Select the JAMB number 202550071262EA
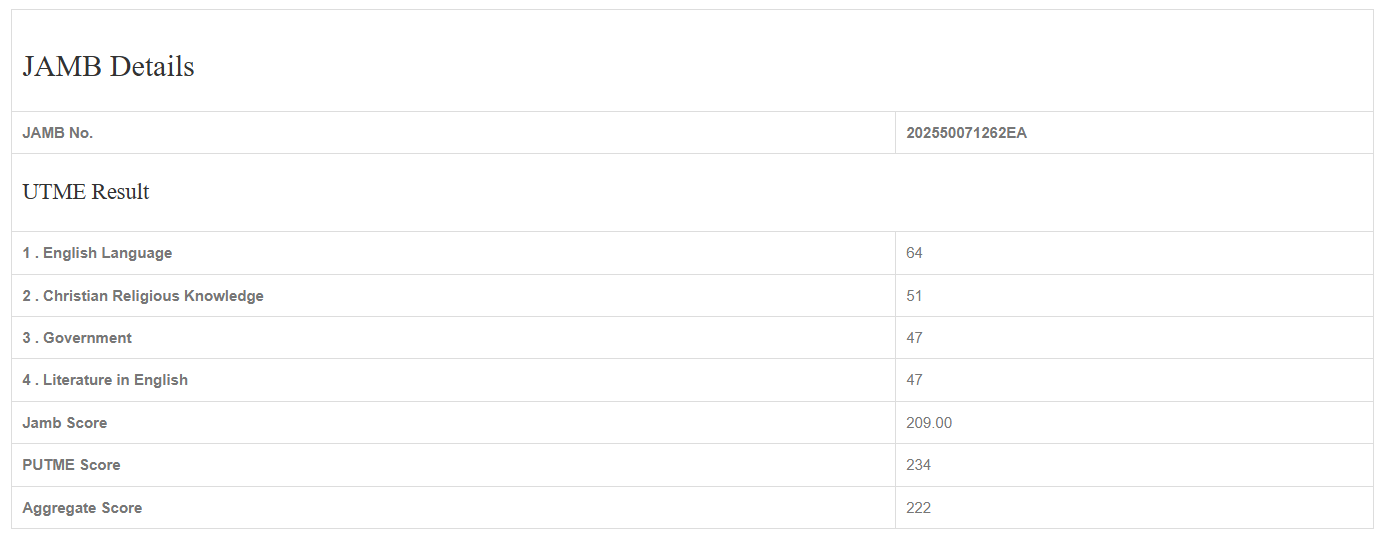This screenshot has width=1389, height=541. [x=966, y=133]
